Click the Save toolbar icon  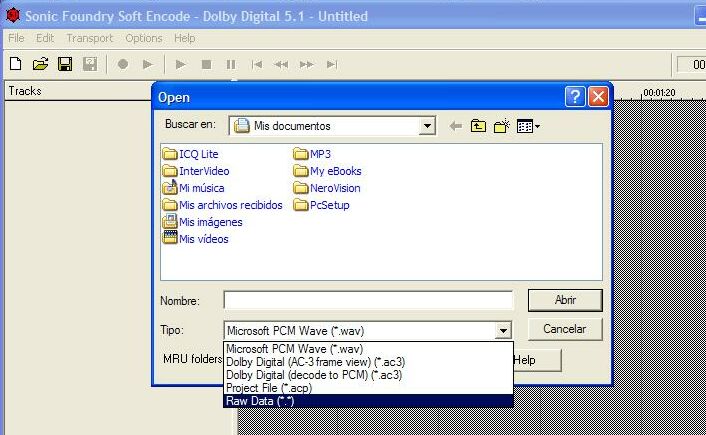point(65,64)
